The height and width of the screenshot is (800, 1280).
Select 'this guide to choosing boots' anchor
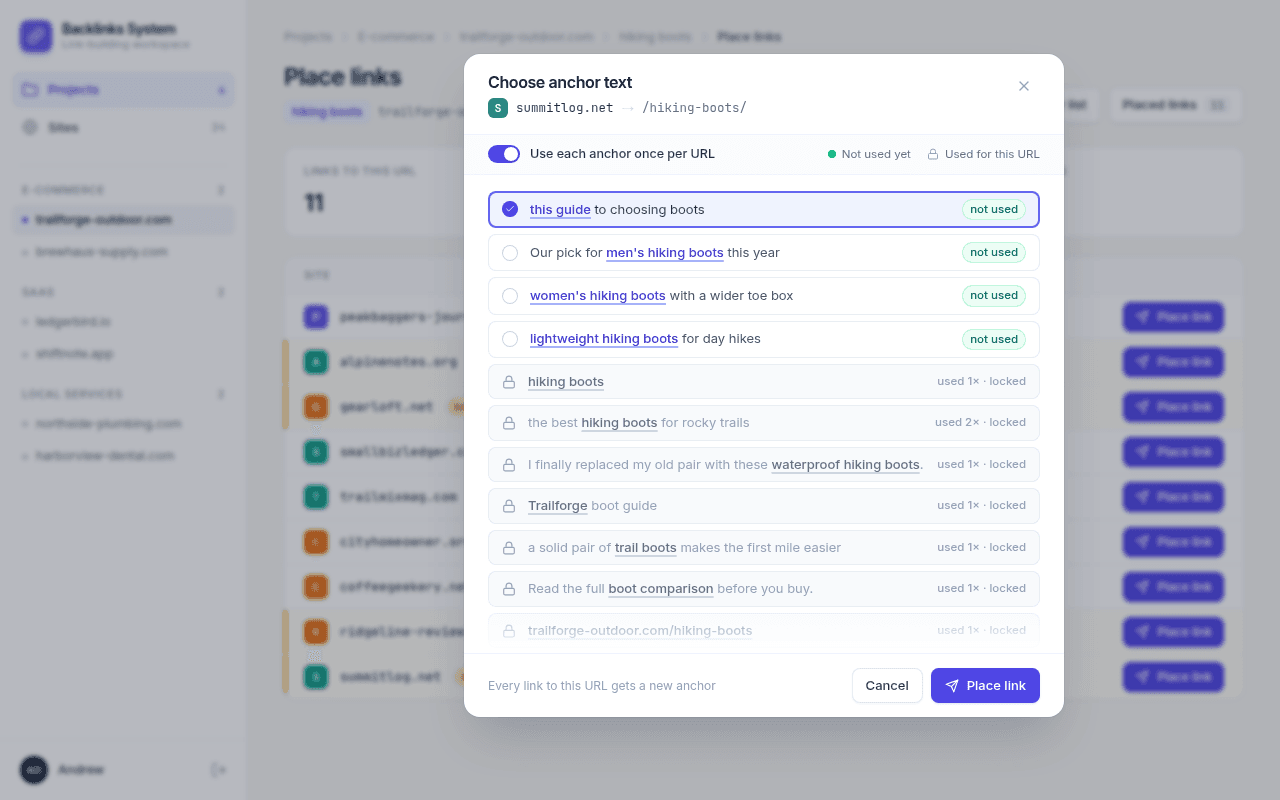pyautogui.click(x=764, y=210)
